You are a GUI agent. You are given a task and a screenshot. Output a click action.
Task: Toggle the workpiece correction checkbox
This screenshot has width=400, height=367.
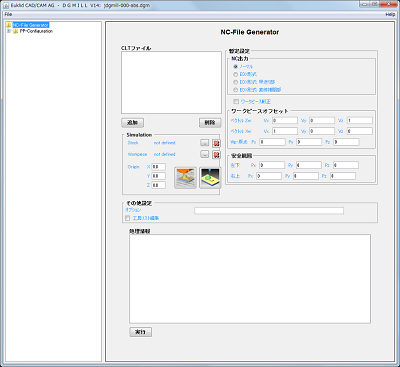(x=236, y=101)
